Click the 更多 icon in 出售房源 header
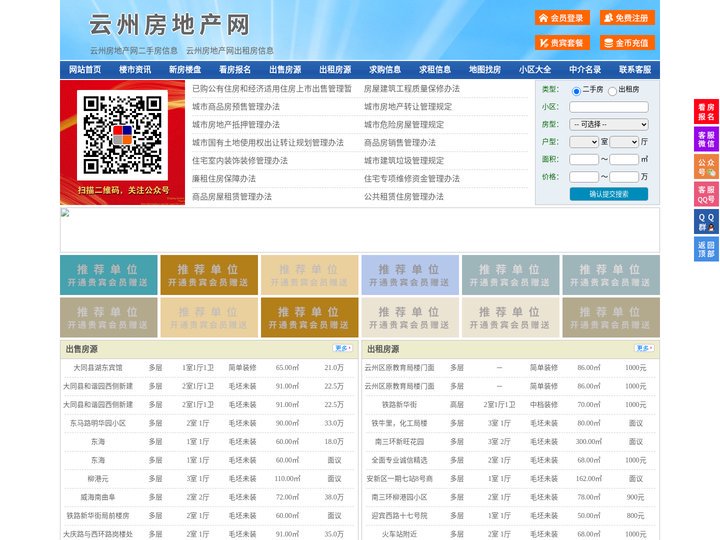This screenshot has width=720, height=540. [343, 348]
